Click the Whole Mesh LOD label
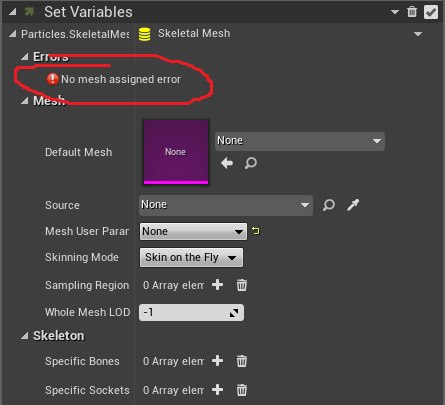Viewport: 445px width, 405px height. pyautogui.click(x=88, y=312)
